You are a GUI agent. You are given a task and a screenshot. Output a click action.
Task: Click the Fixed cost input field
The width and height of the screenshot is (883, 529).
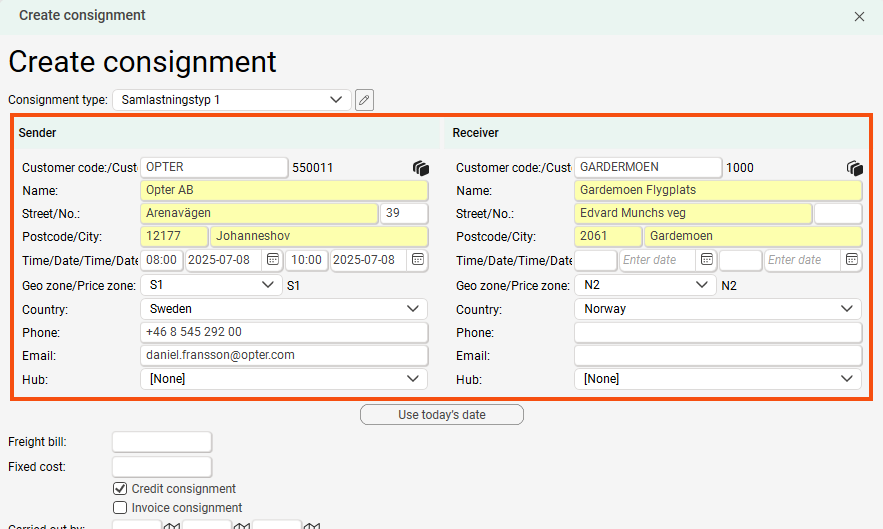click(162, 467)
